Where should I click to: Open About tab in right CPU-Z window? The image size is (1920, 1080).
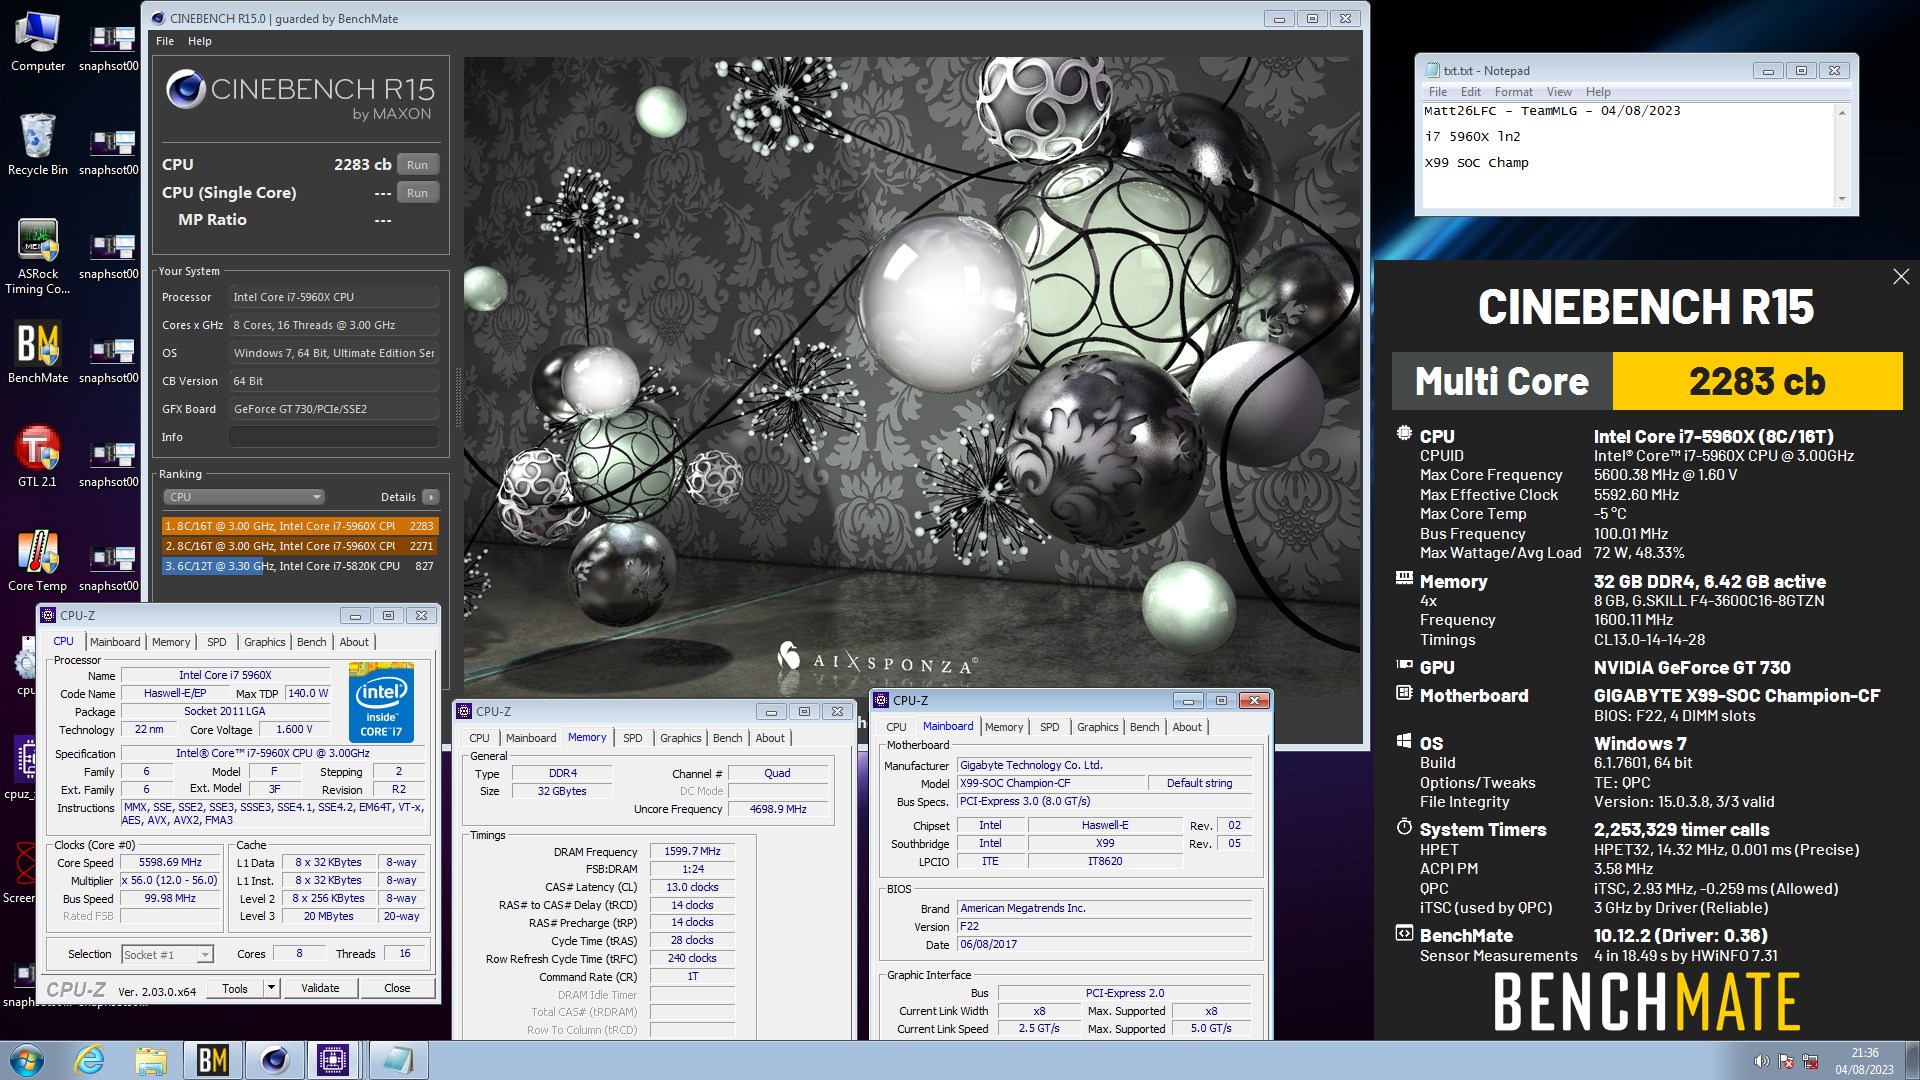pyautogui.click(x=1187, y=727)
